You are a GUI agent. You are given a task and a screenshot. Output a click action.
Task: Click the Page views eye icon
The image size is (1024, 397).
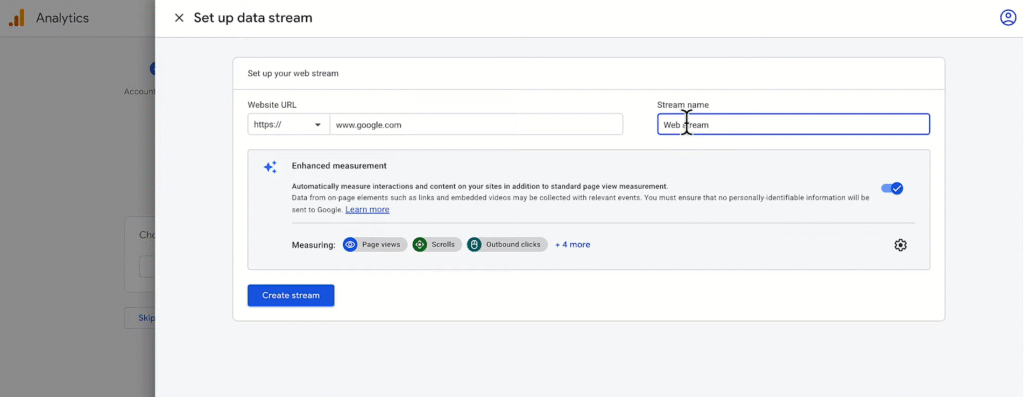click(x=350, y=245)
